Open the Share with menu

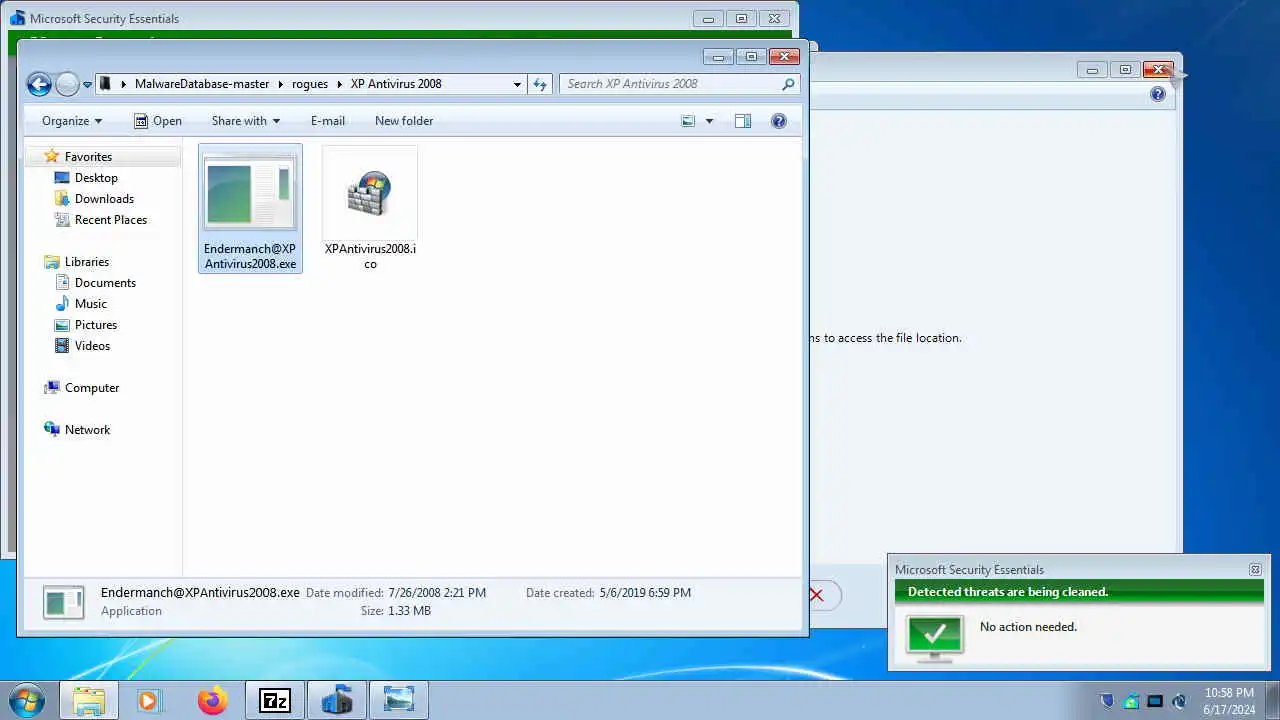click(245, 121)
